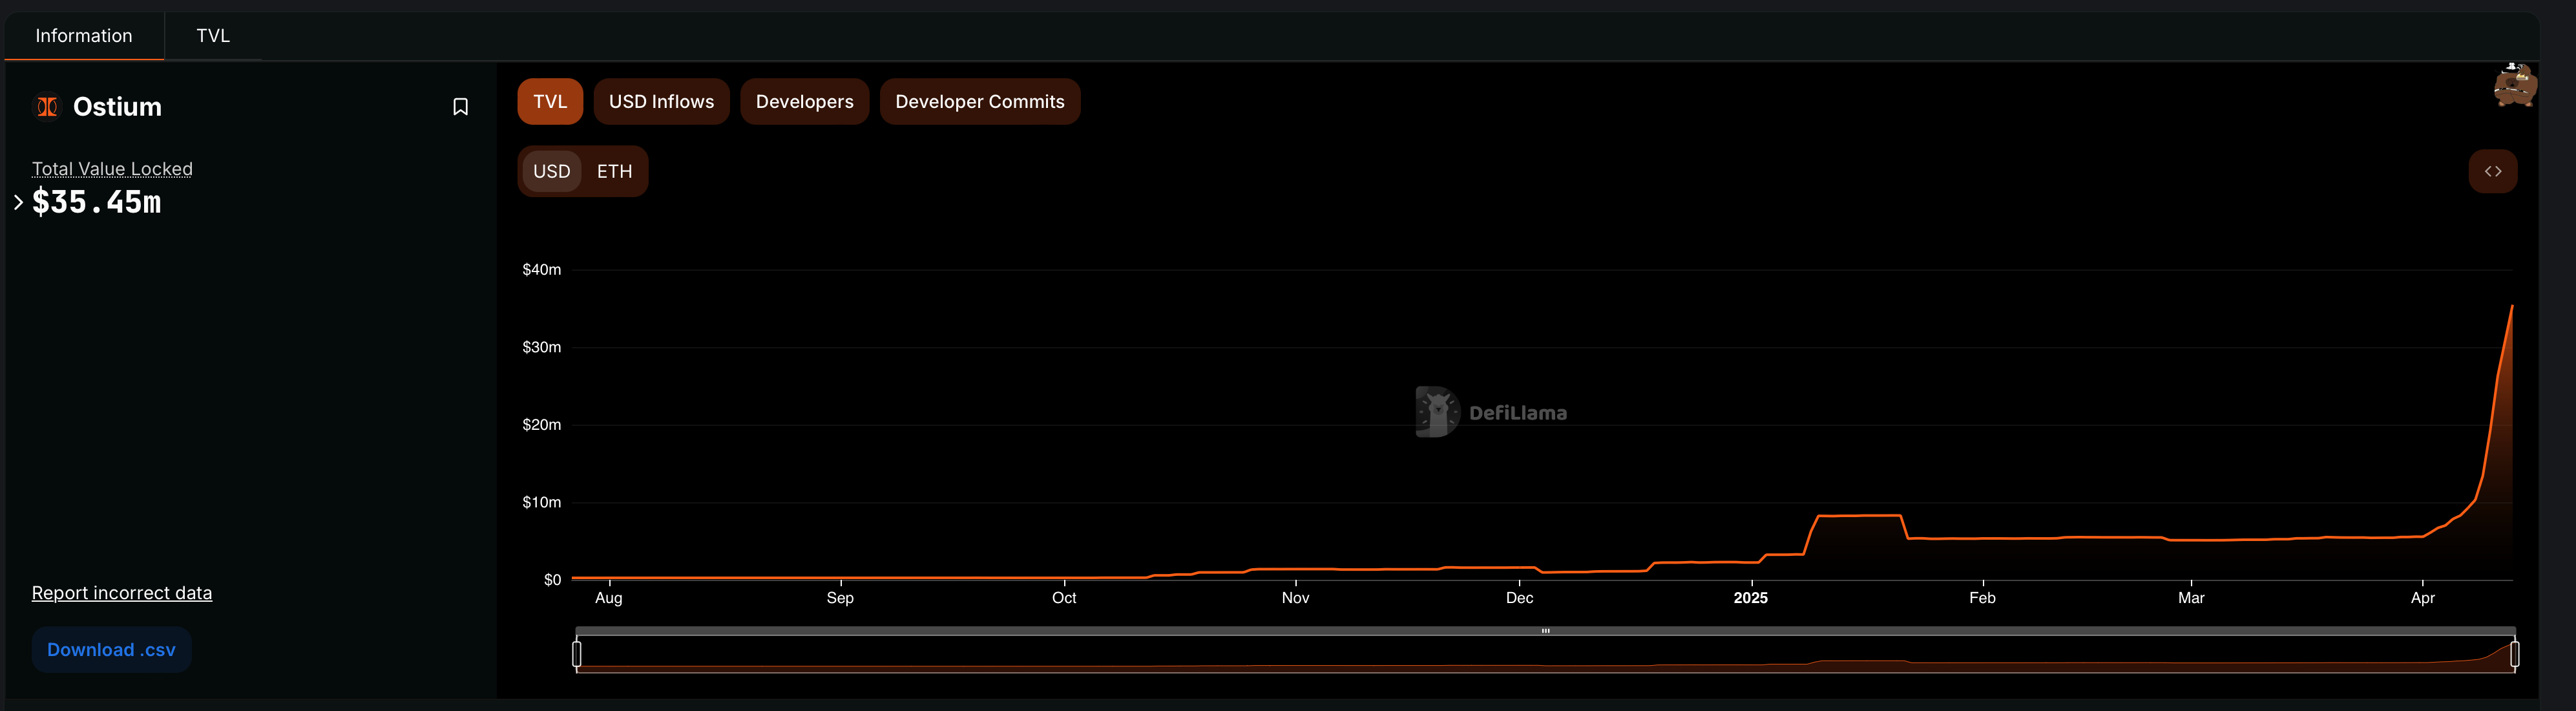Expand the Total Value Locked breakdown chevron
Viewport: 2576px width, 711px height.
click(18, 202)
